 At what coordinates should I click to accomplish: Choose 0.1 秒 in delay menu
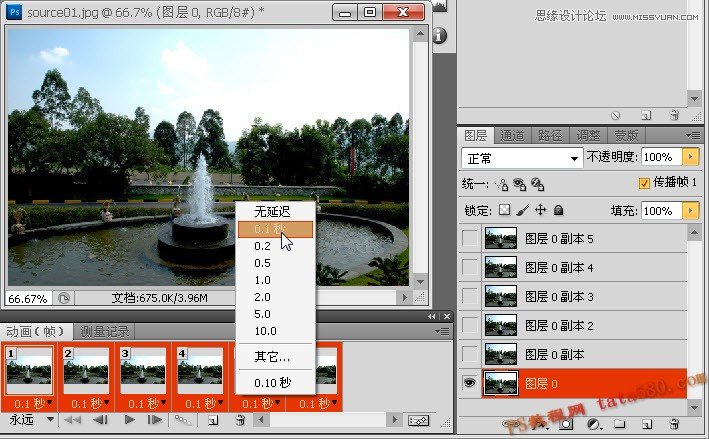[x=276, y=229]
